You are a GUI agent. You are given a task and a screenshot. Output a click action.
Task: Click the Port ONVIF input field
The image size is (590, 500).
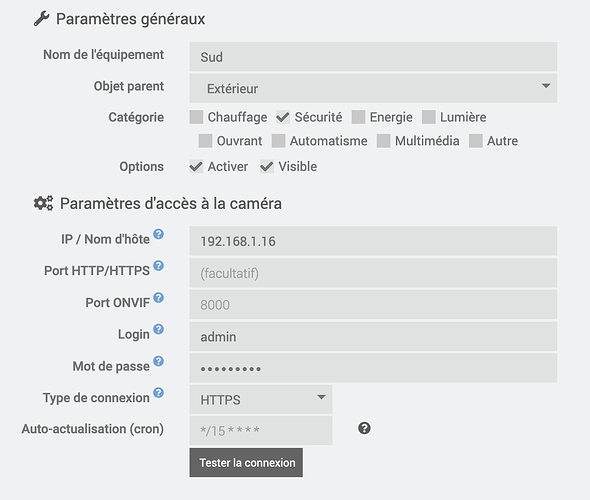tap(373, 304)
